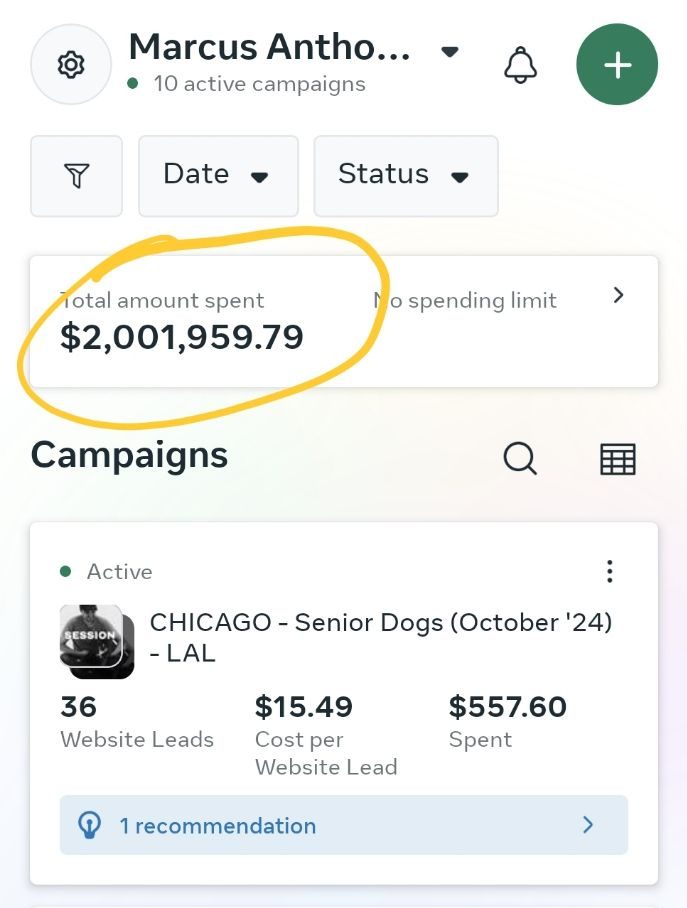Switch to table view icon
The image size is (687, 908).
coord(617,459)
